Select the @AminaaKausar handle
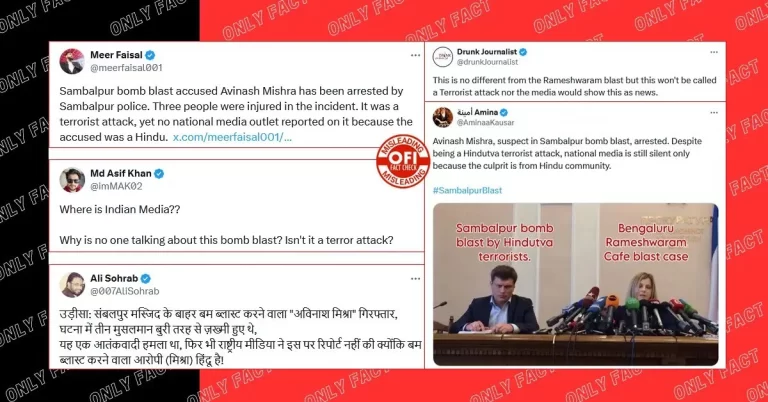Screen dimensions: 768x402 coord(485,123)
